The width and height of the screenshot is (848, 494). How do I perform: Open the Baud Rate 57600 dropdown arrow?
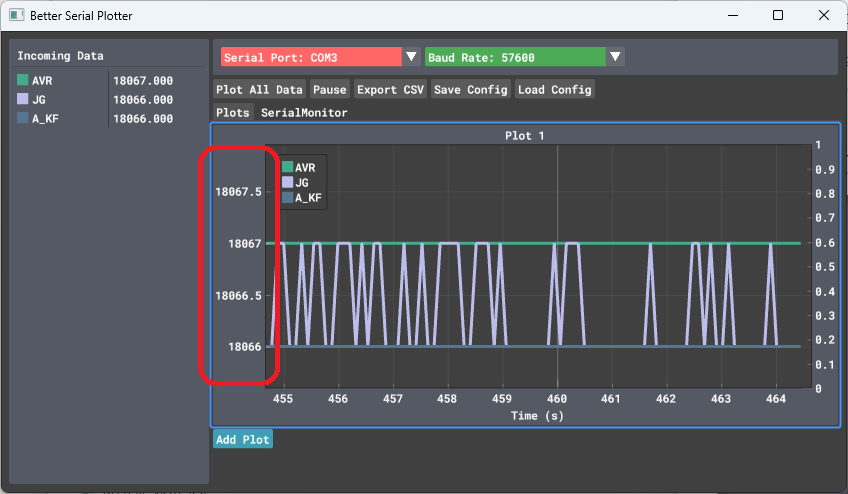[615, 57]
